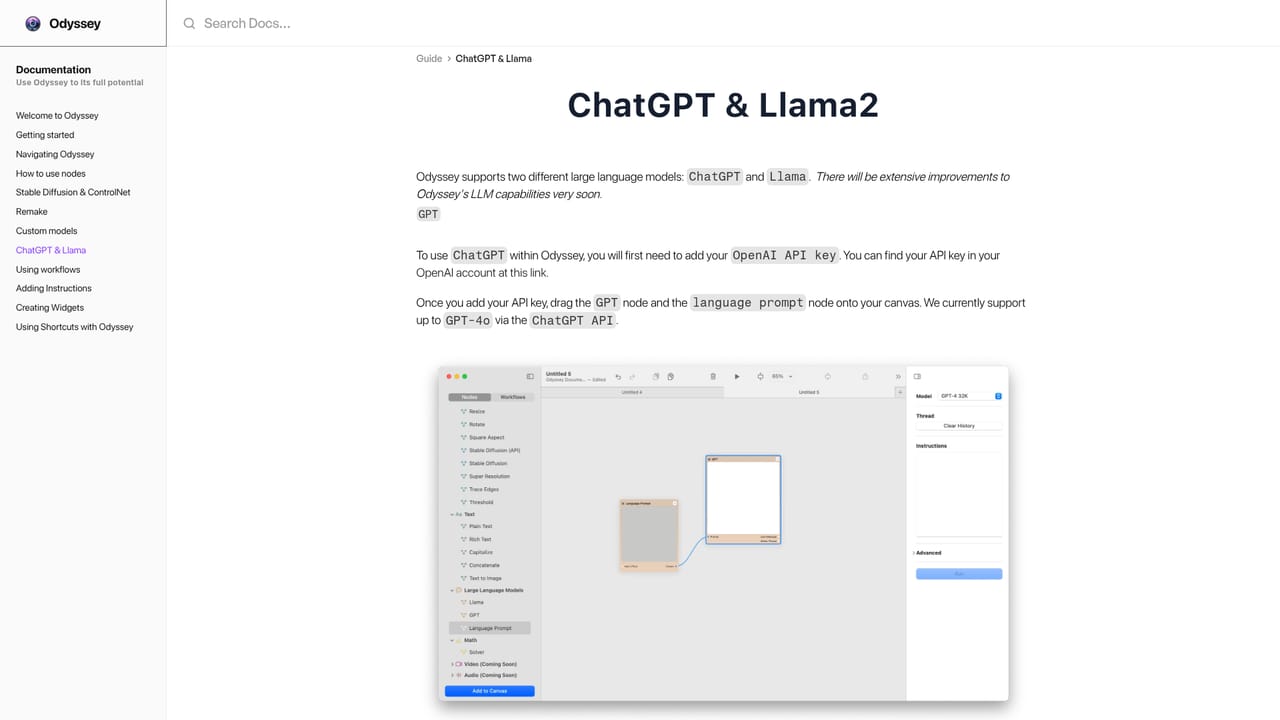Click the ChatGPT & Llama2 page heading

[x=723, y=105]
